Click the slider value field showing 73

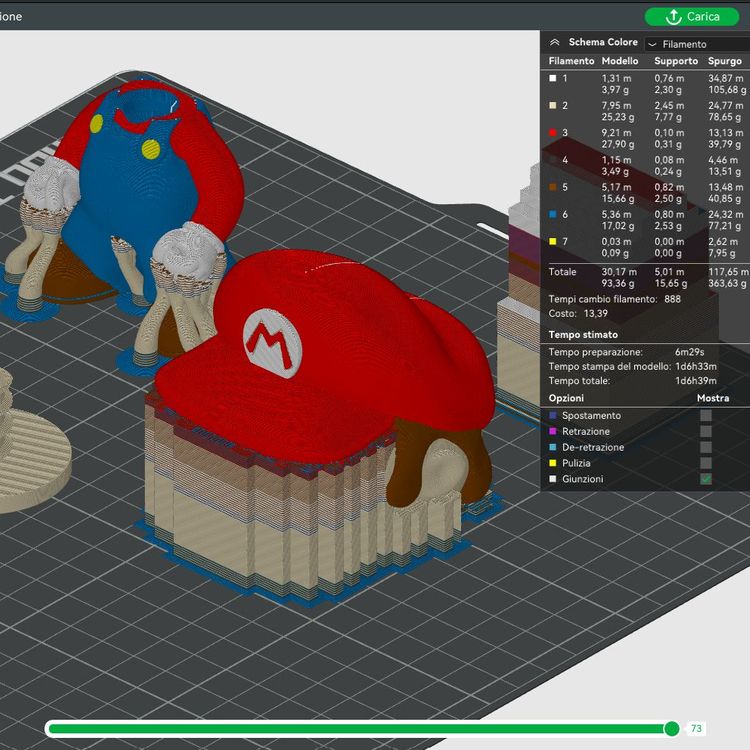(696, 728)
